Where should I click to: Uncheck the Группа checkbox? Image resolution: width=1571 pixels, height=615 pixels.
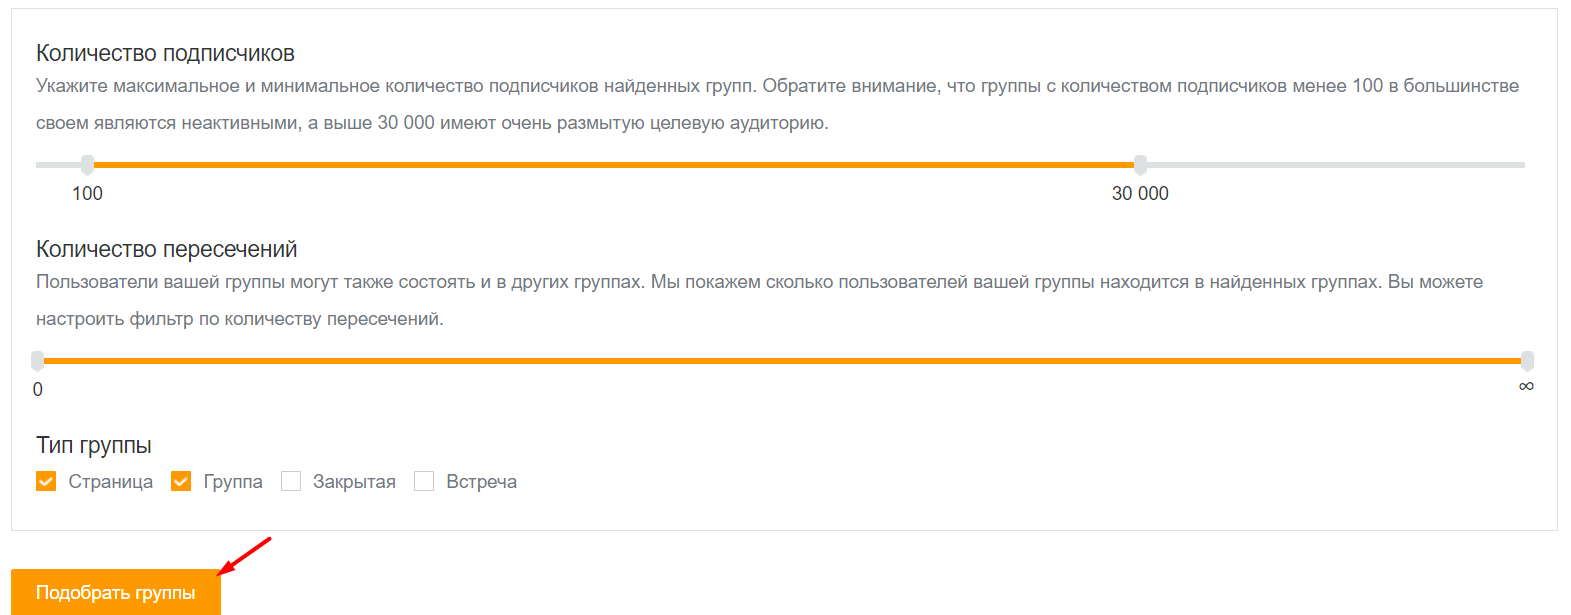(181, 481)
